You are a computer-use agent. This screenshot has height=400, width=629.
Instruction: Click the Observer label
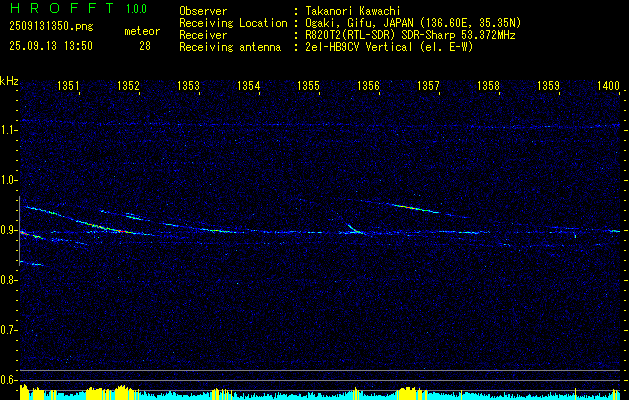pyautogui.click(x=203, y=11)
